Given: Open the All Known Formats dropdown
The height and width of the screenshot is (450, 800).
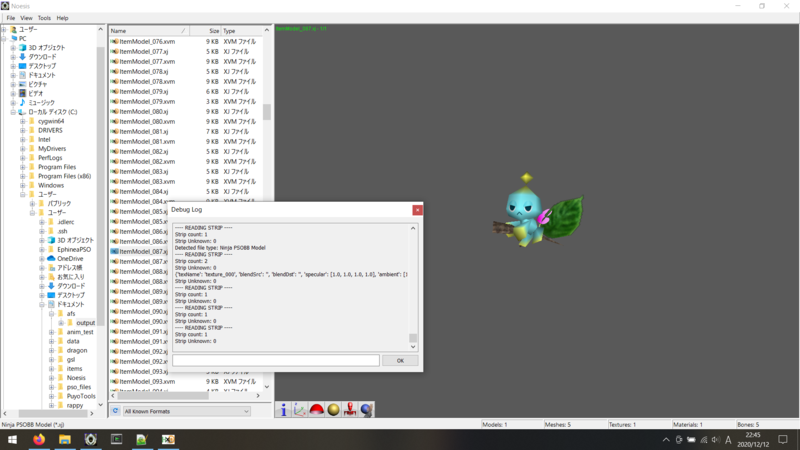Looking at the screenshot, I should pyautogui.click(x=187, y=411).
